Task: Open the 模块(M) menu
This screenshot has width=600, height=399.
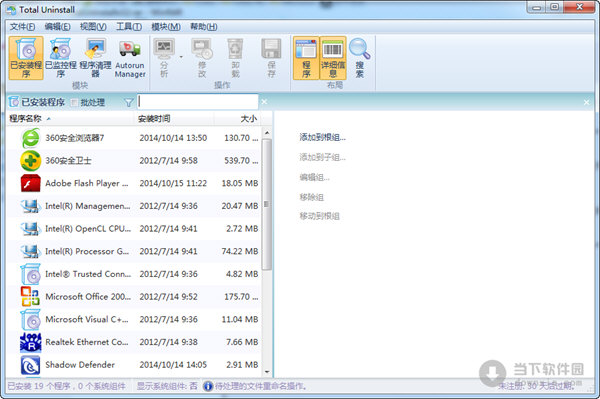Action: coord(166,26)
